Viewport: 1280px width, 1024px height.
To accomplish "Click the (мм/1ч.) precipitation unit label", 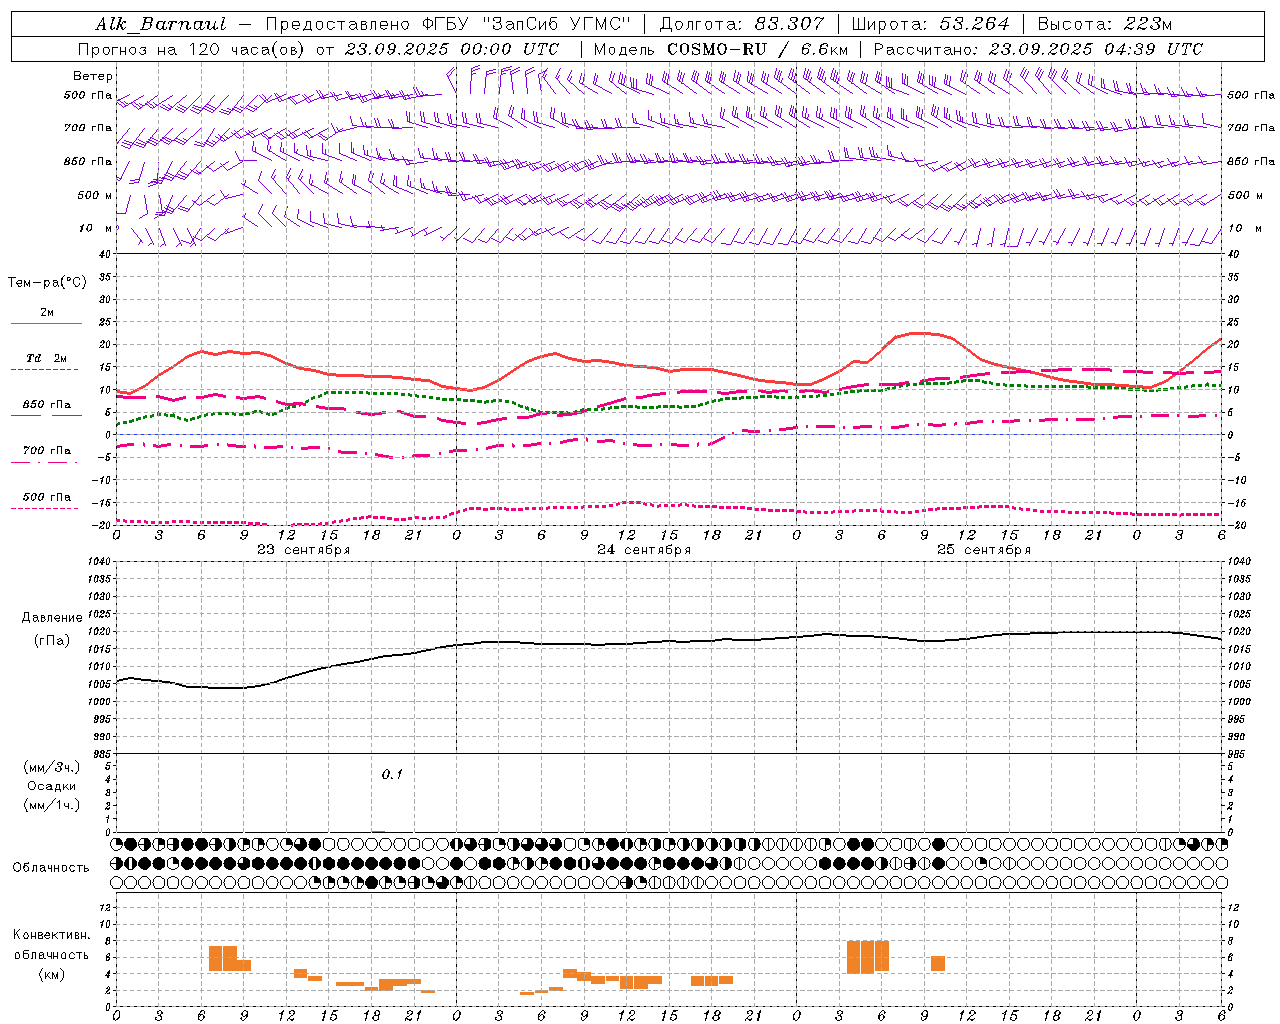I will [51, 805].
